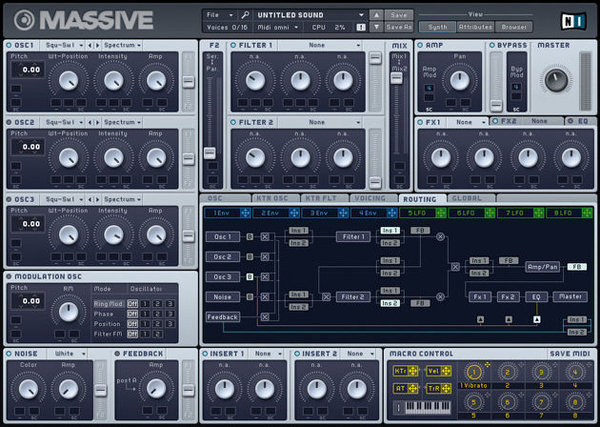Click the magnifier search icon beside File
The width and height of the screenshot is (600, 427).
pyautogui.click(x=243, y=15)
